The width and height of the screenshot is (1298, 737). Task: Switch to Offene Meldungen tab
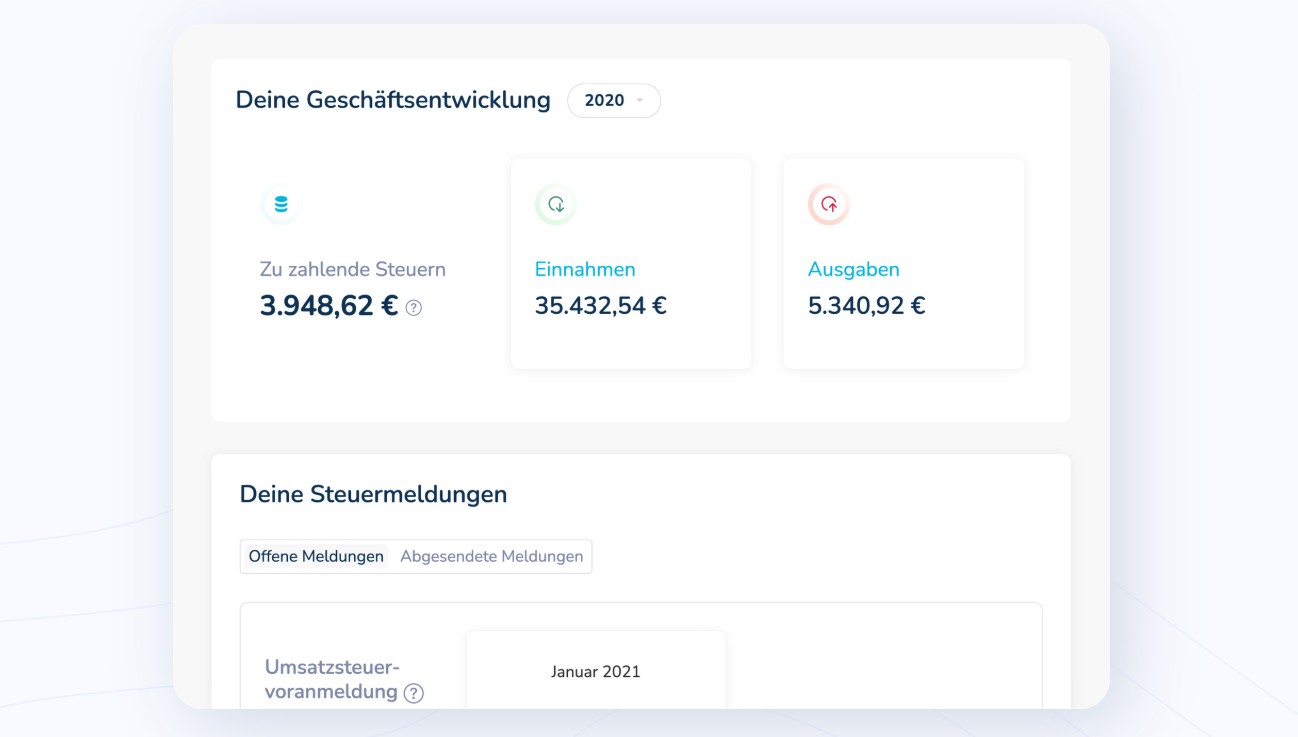316,557
